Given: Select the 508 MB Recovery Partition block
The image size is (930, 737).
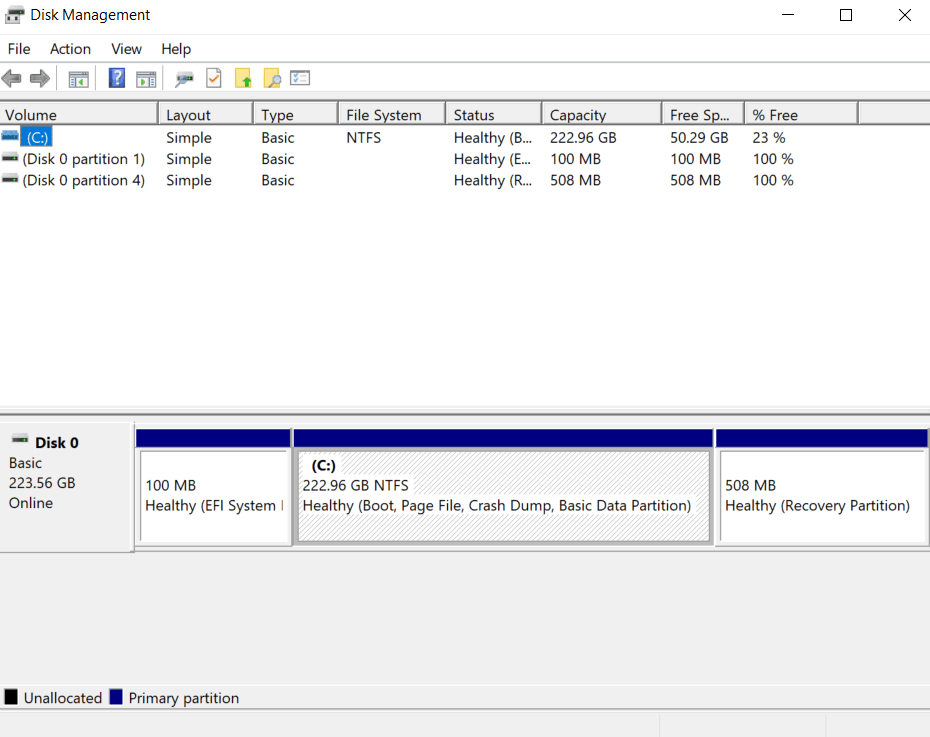Looking at the screenshot, I should pos(822,496).
